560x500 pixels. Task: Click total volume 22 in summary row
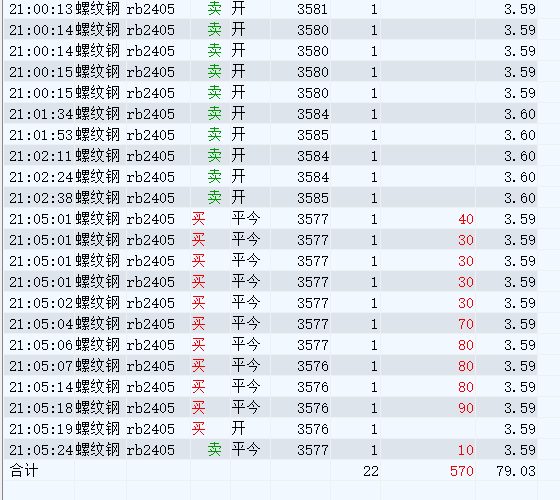click(371, 471)
